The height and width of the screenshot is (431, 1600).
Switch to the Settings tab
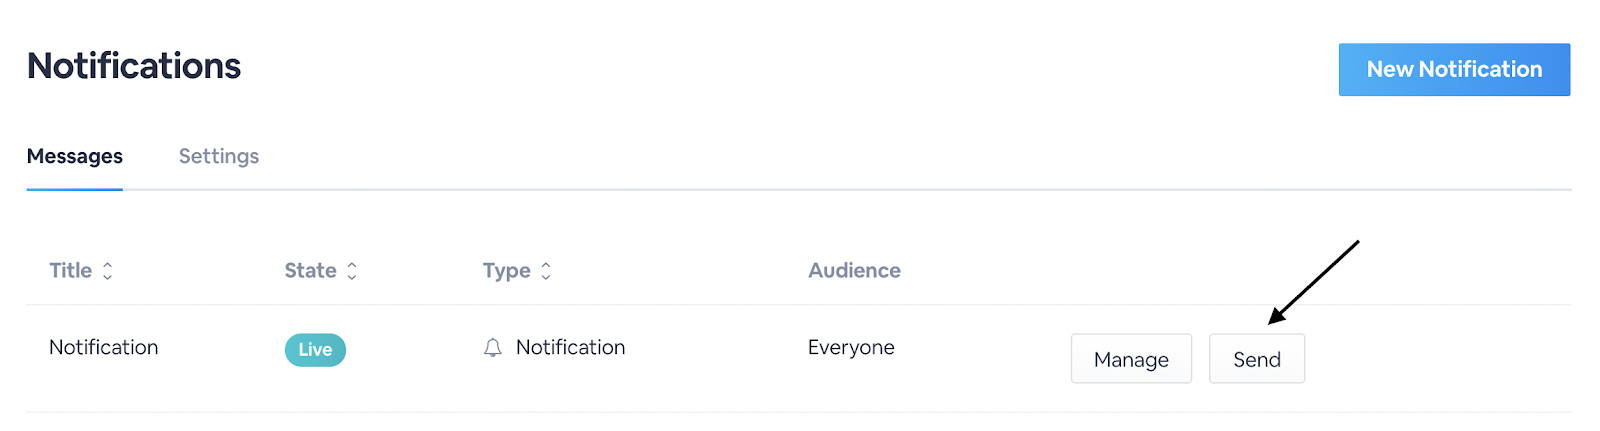pos(219,156)
